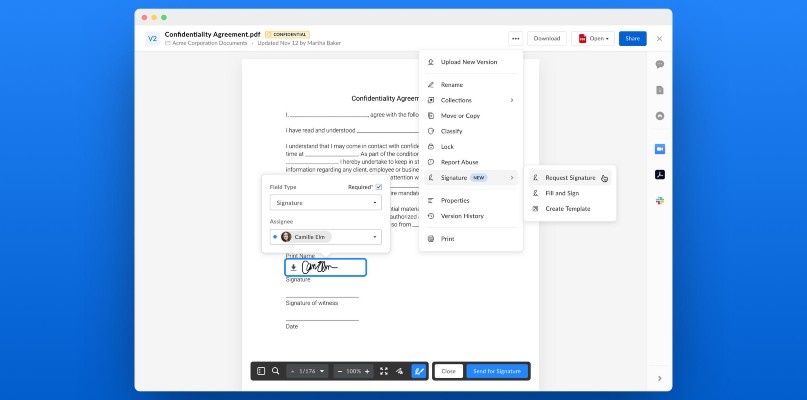Click the search magnifier in the PDF toolbar

tap(275, 371)
